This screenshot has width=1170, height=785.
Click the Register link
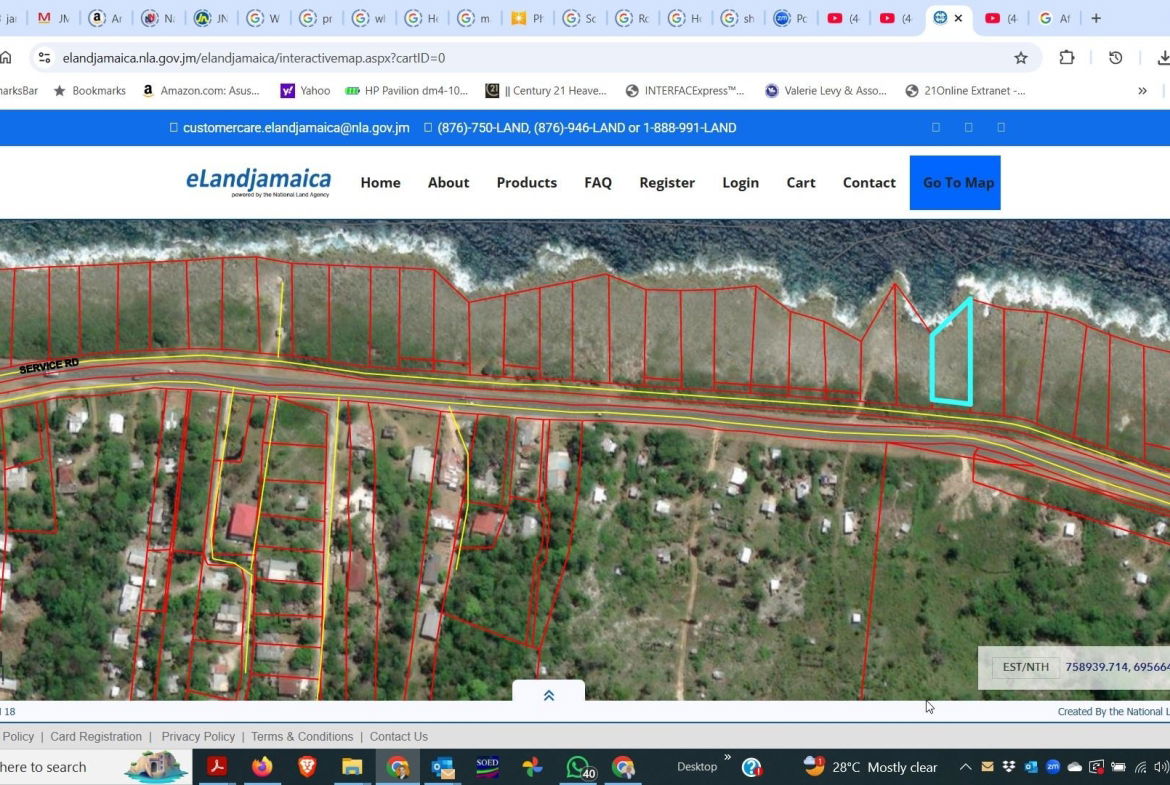pyautogui.click(x=666, y=182)
